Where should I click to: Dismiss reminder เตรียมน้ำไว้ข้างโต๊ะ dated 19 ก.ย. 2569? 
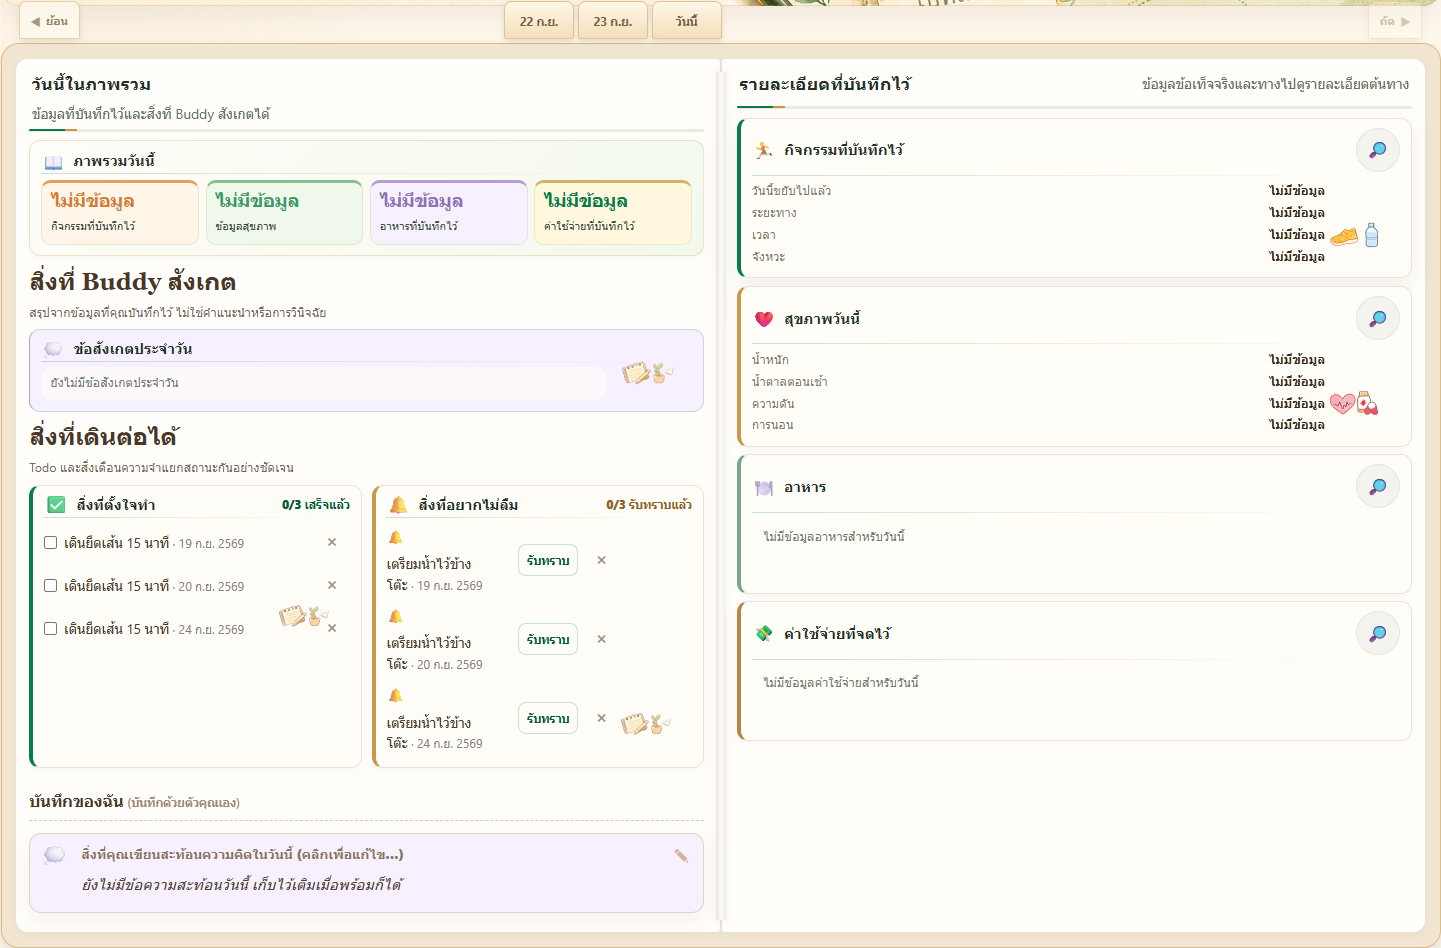point(601,560)
